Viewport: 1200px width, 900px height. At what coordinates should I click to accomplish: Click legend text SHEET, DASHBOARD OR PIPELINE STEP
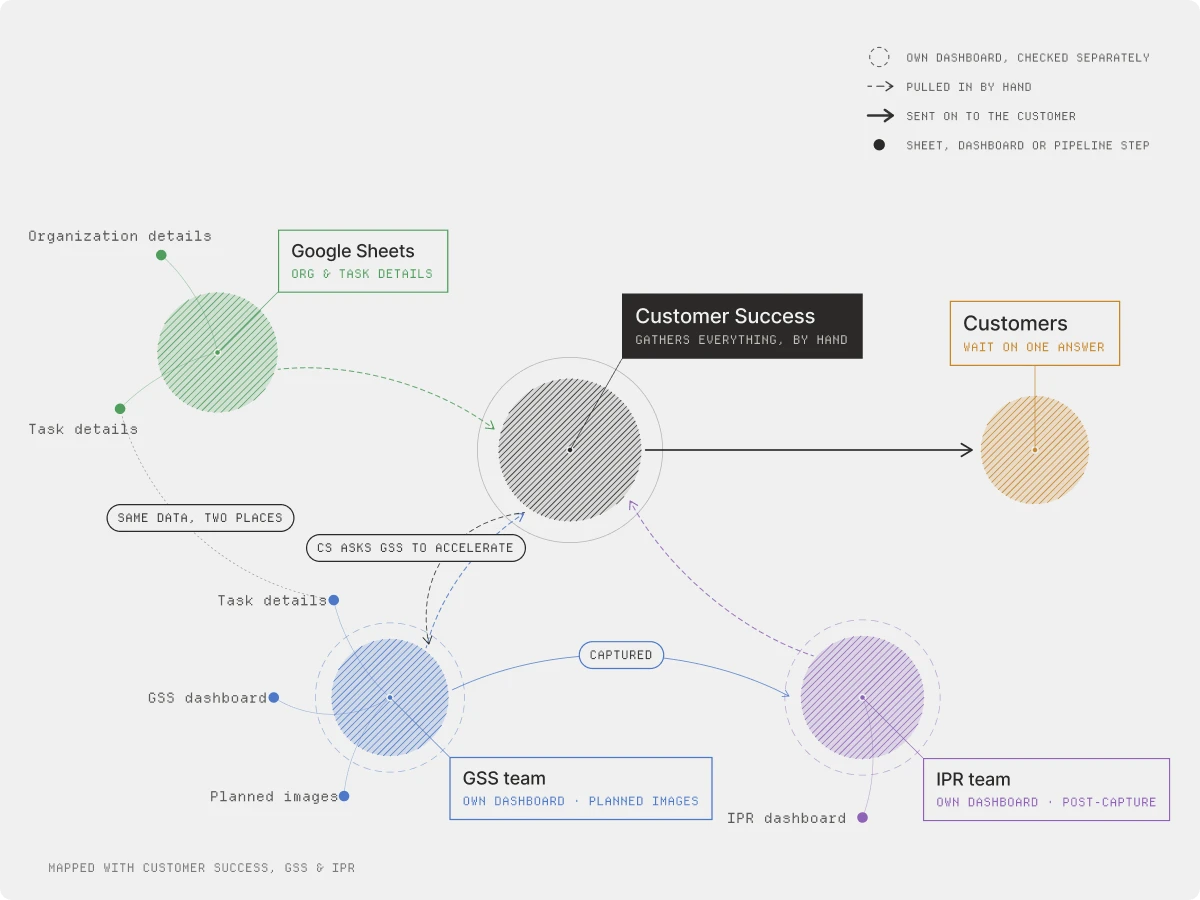click(1028, 145)
